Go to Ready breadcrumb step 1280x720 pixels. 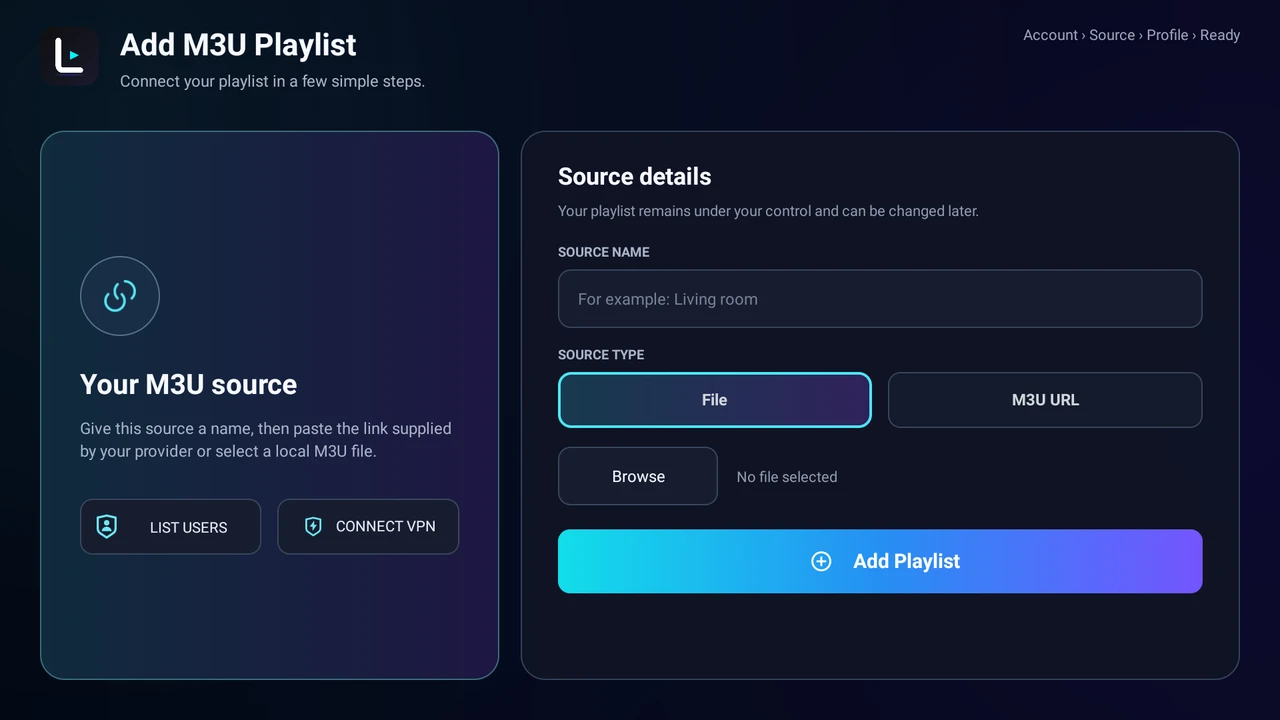coord(1220,35)
